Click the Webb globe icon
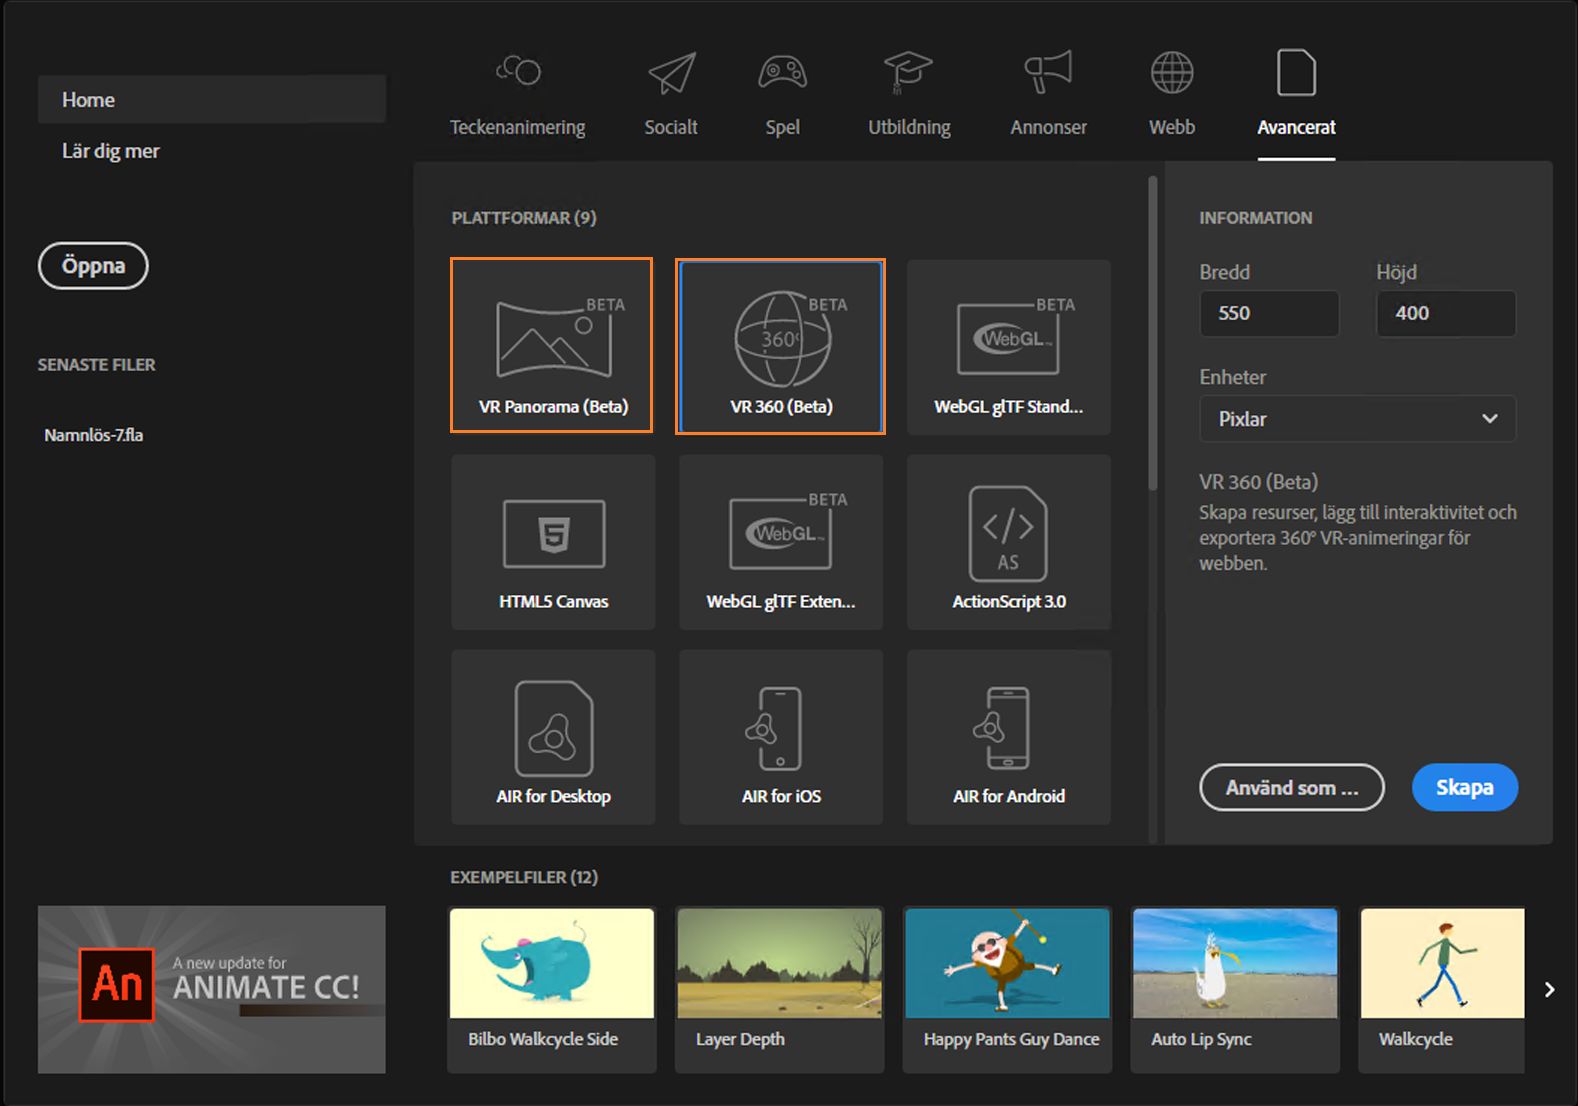This screenshot has width=1578, height=1106. tap(1172, 72)
